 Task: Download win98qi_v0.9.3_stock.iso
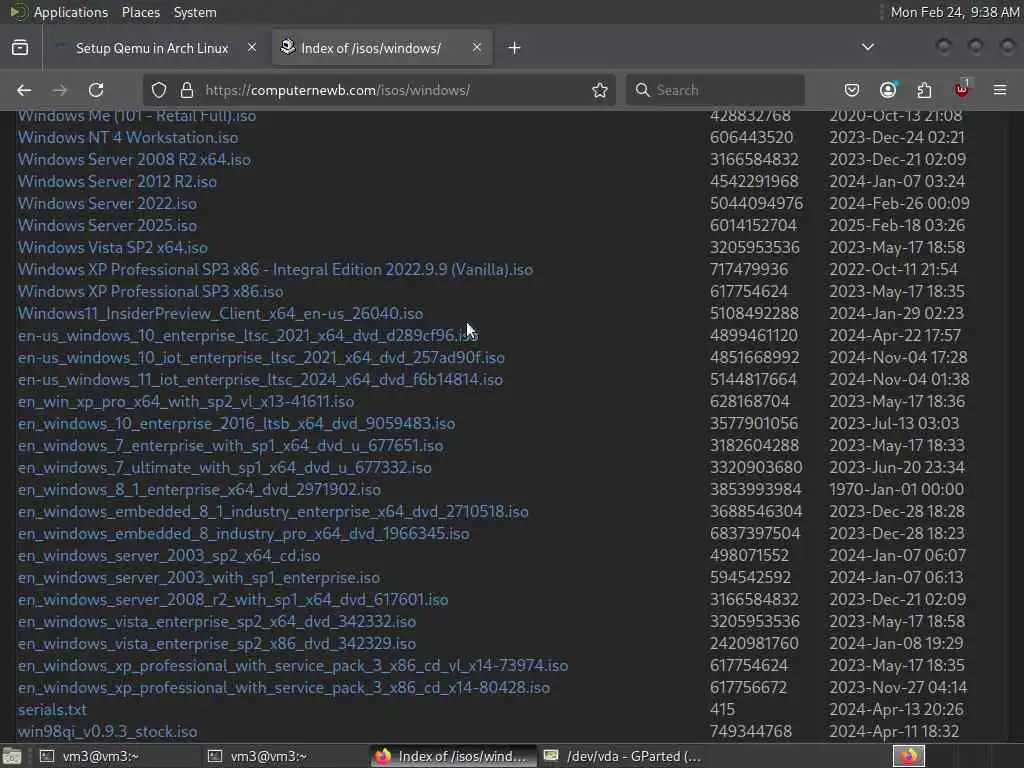pyautogui.click(x=107, y=732)
